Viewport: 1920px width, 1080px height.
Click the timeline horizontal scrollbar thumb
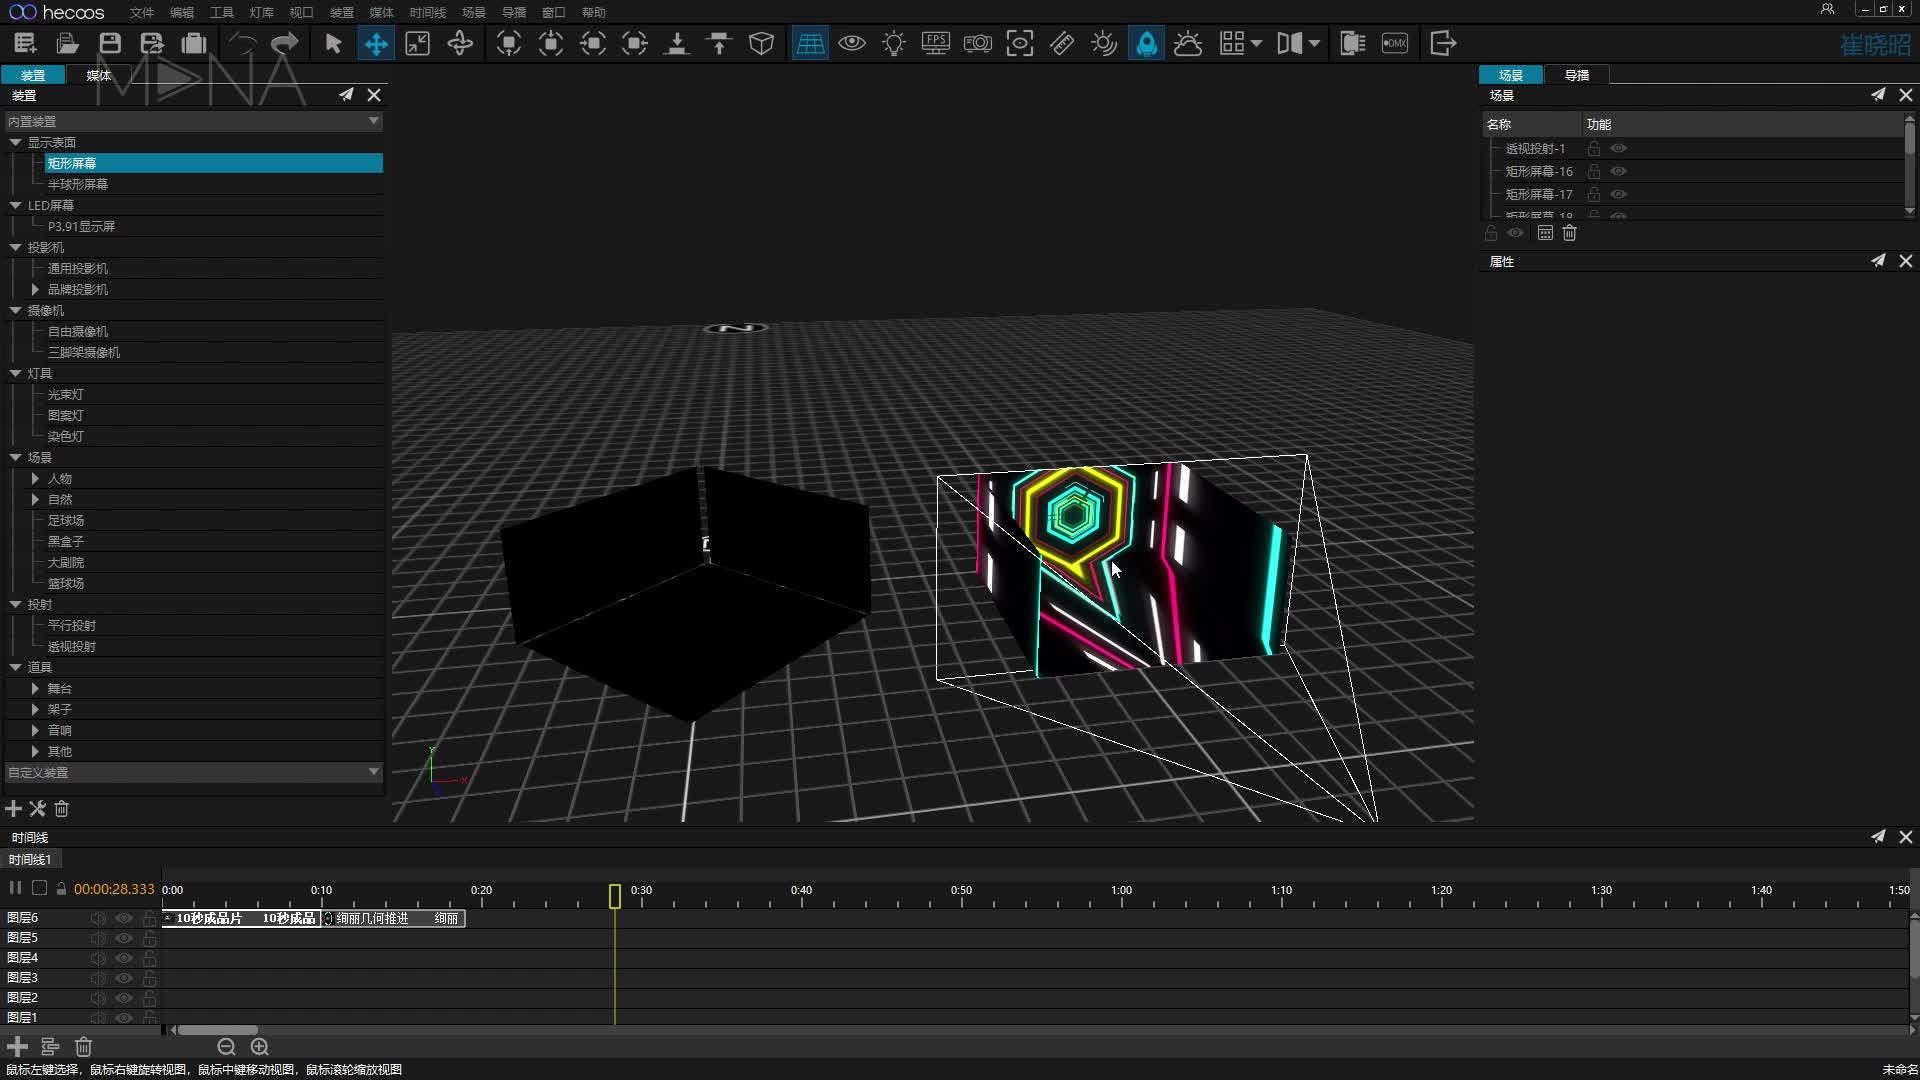[217, 1030]
